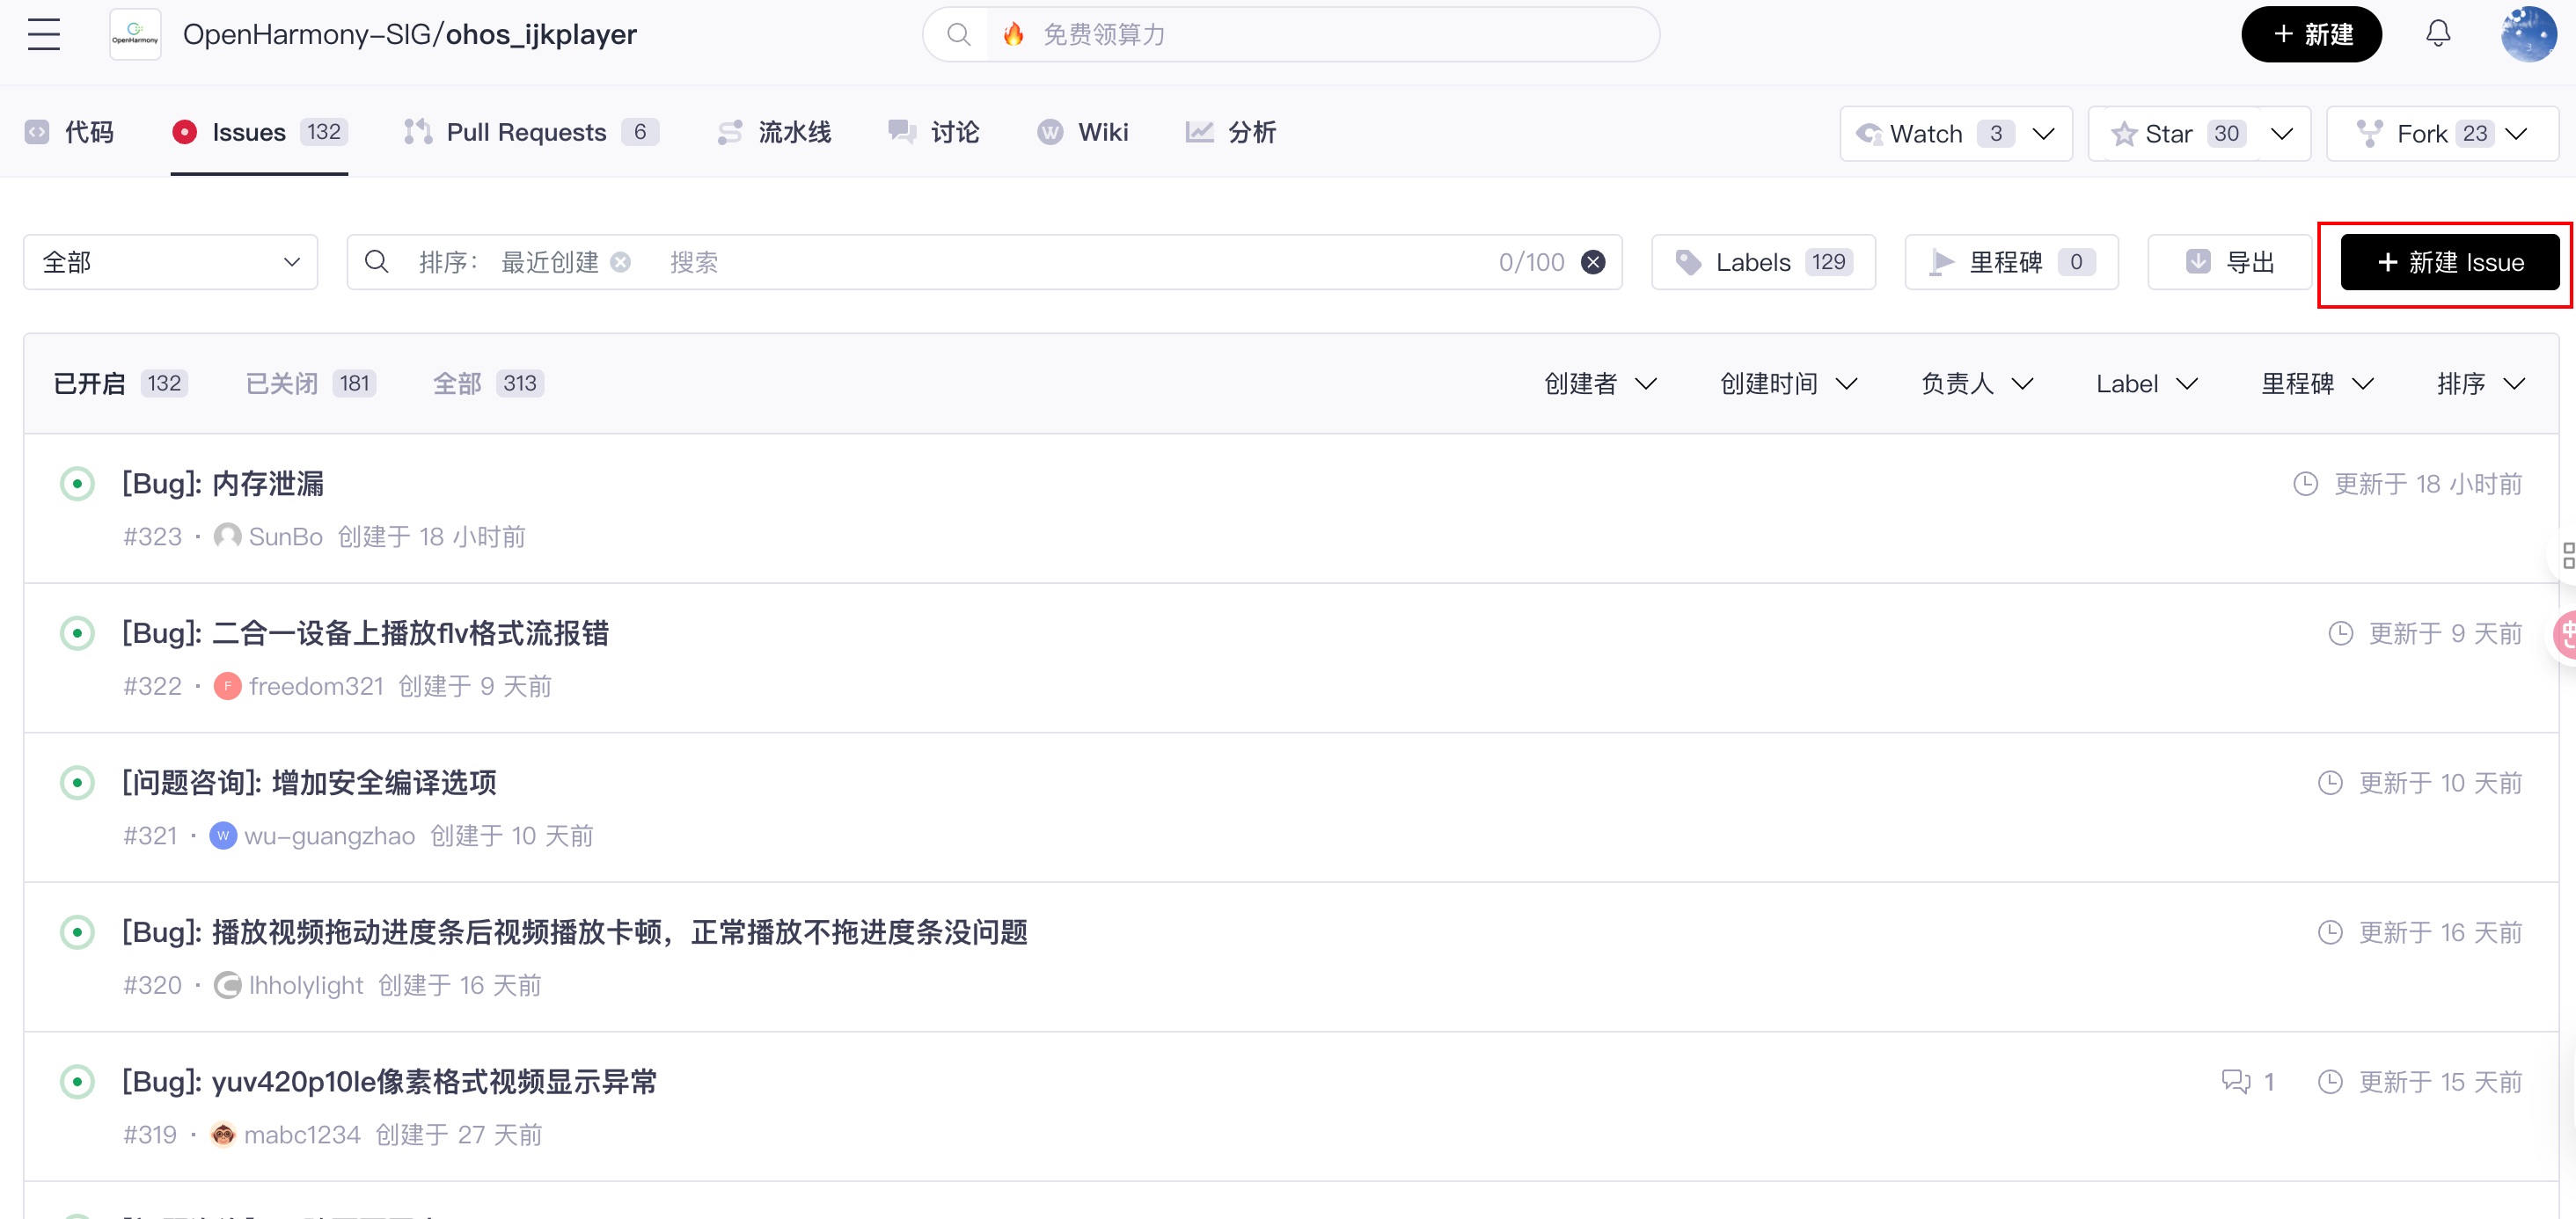2576x1219 pixels.
Task: Remove the 最近创建 sort filter chip
Action: [x=621, y=262]
